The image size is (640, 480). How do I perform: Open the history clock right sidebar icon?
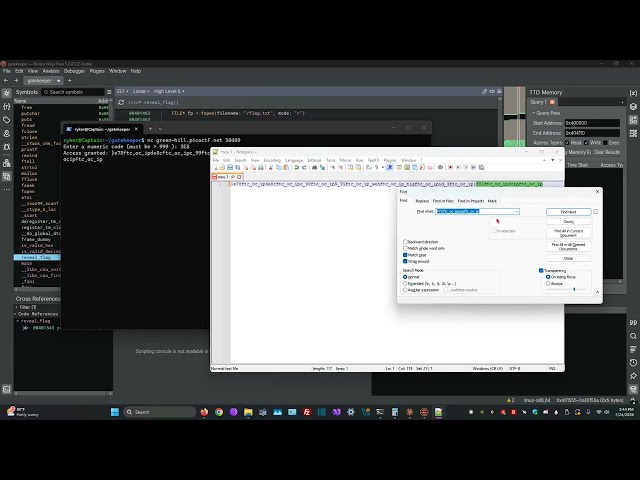633,362
